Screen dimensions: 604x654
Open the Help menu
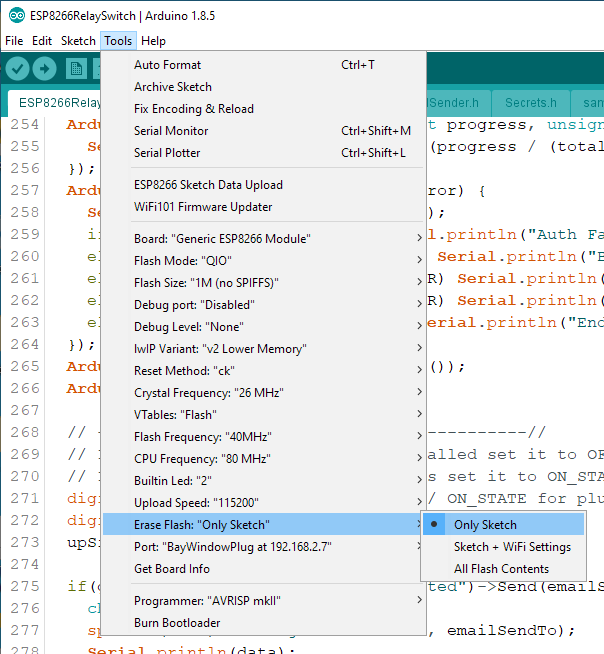coord(153,41)
